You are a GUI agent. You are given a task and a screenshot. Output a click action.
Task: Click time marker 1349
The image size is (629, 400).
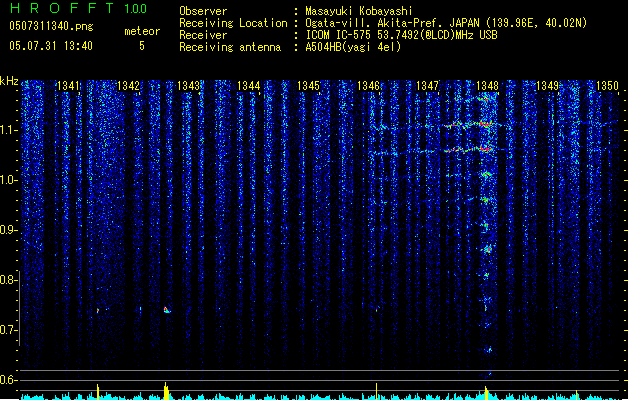click(x=547, y=86)
